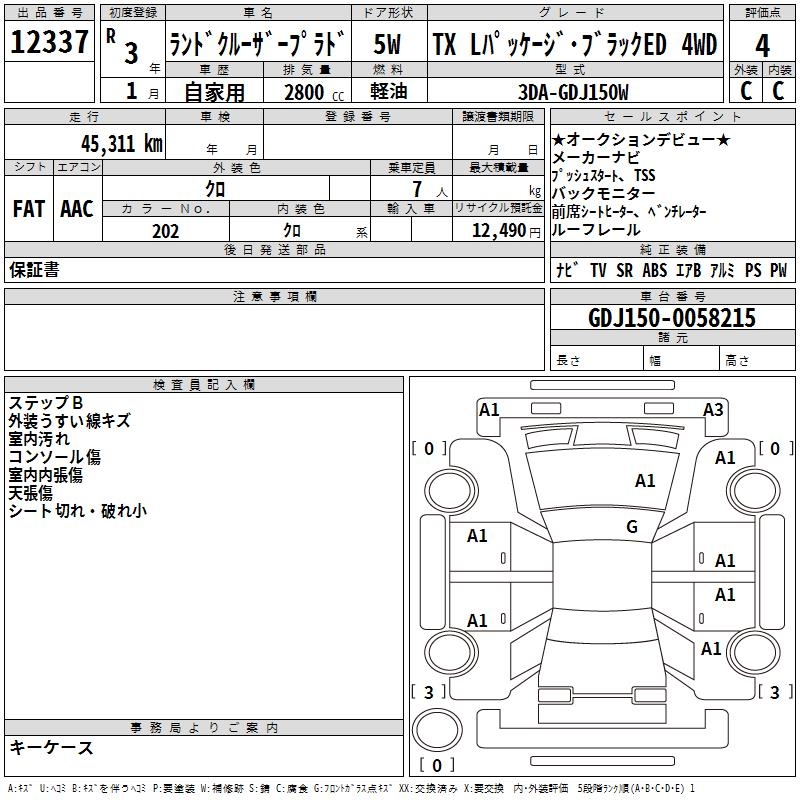Select grade text TX Lパッケージ・ブラックED 4WD

(x=575, y=44)
